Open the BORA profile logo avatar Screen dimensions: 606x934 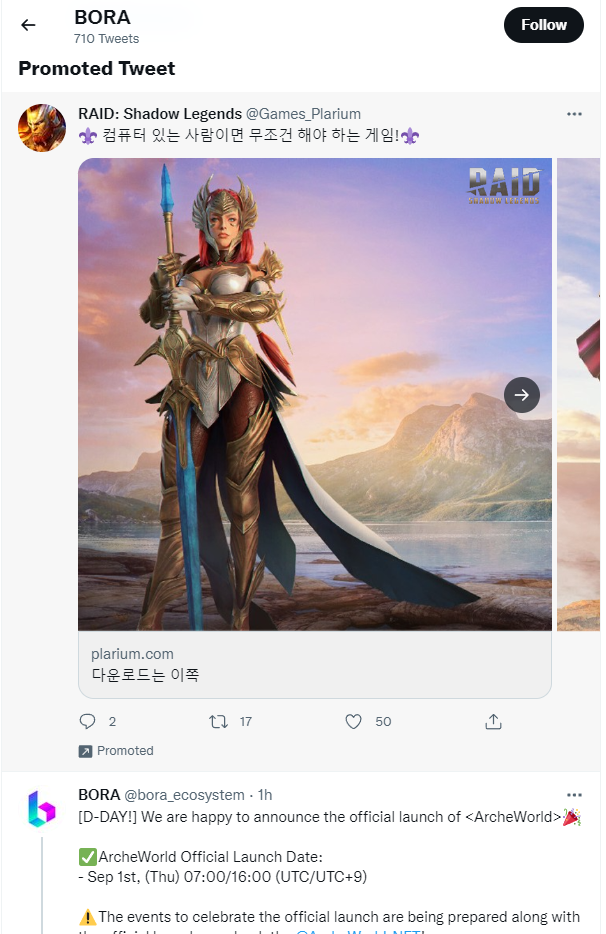42,809
